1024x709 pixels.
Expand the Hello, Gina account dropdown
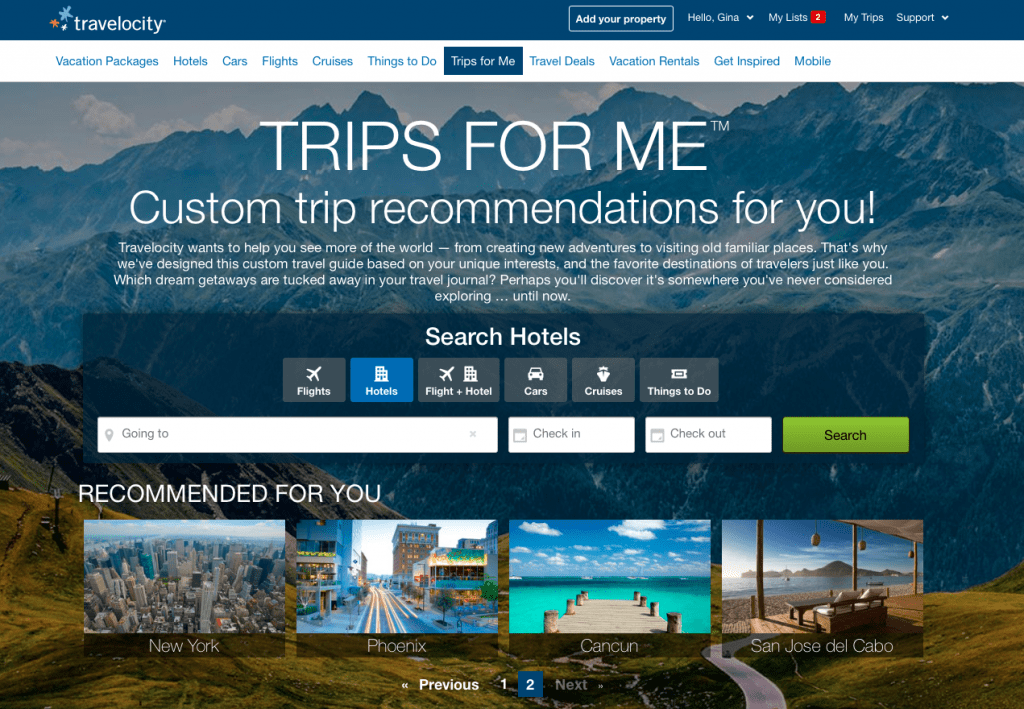[x=720, y=18]
